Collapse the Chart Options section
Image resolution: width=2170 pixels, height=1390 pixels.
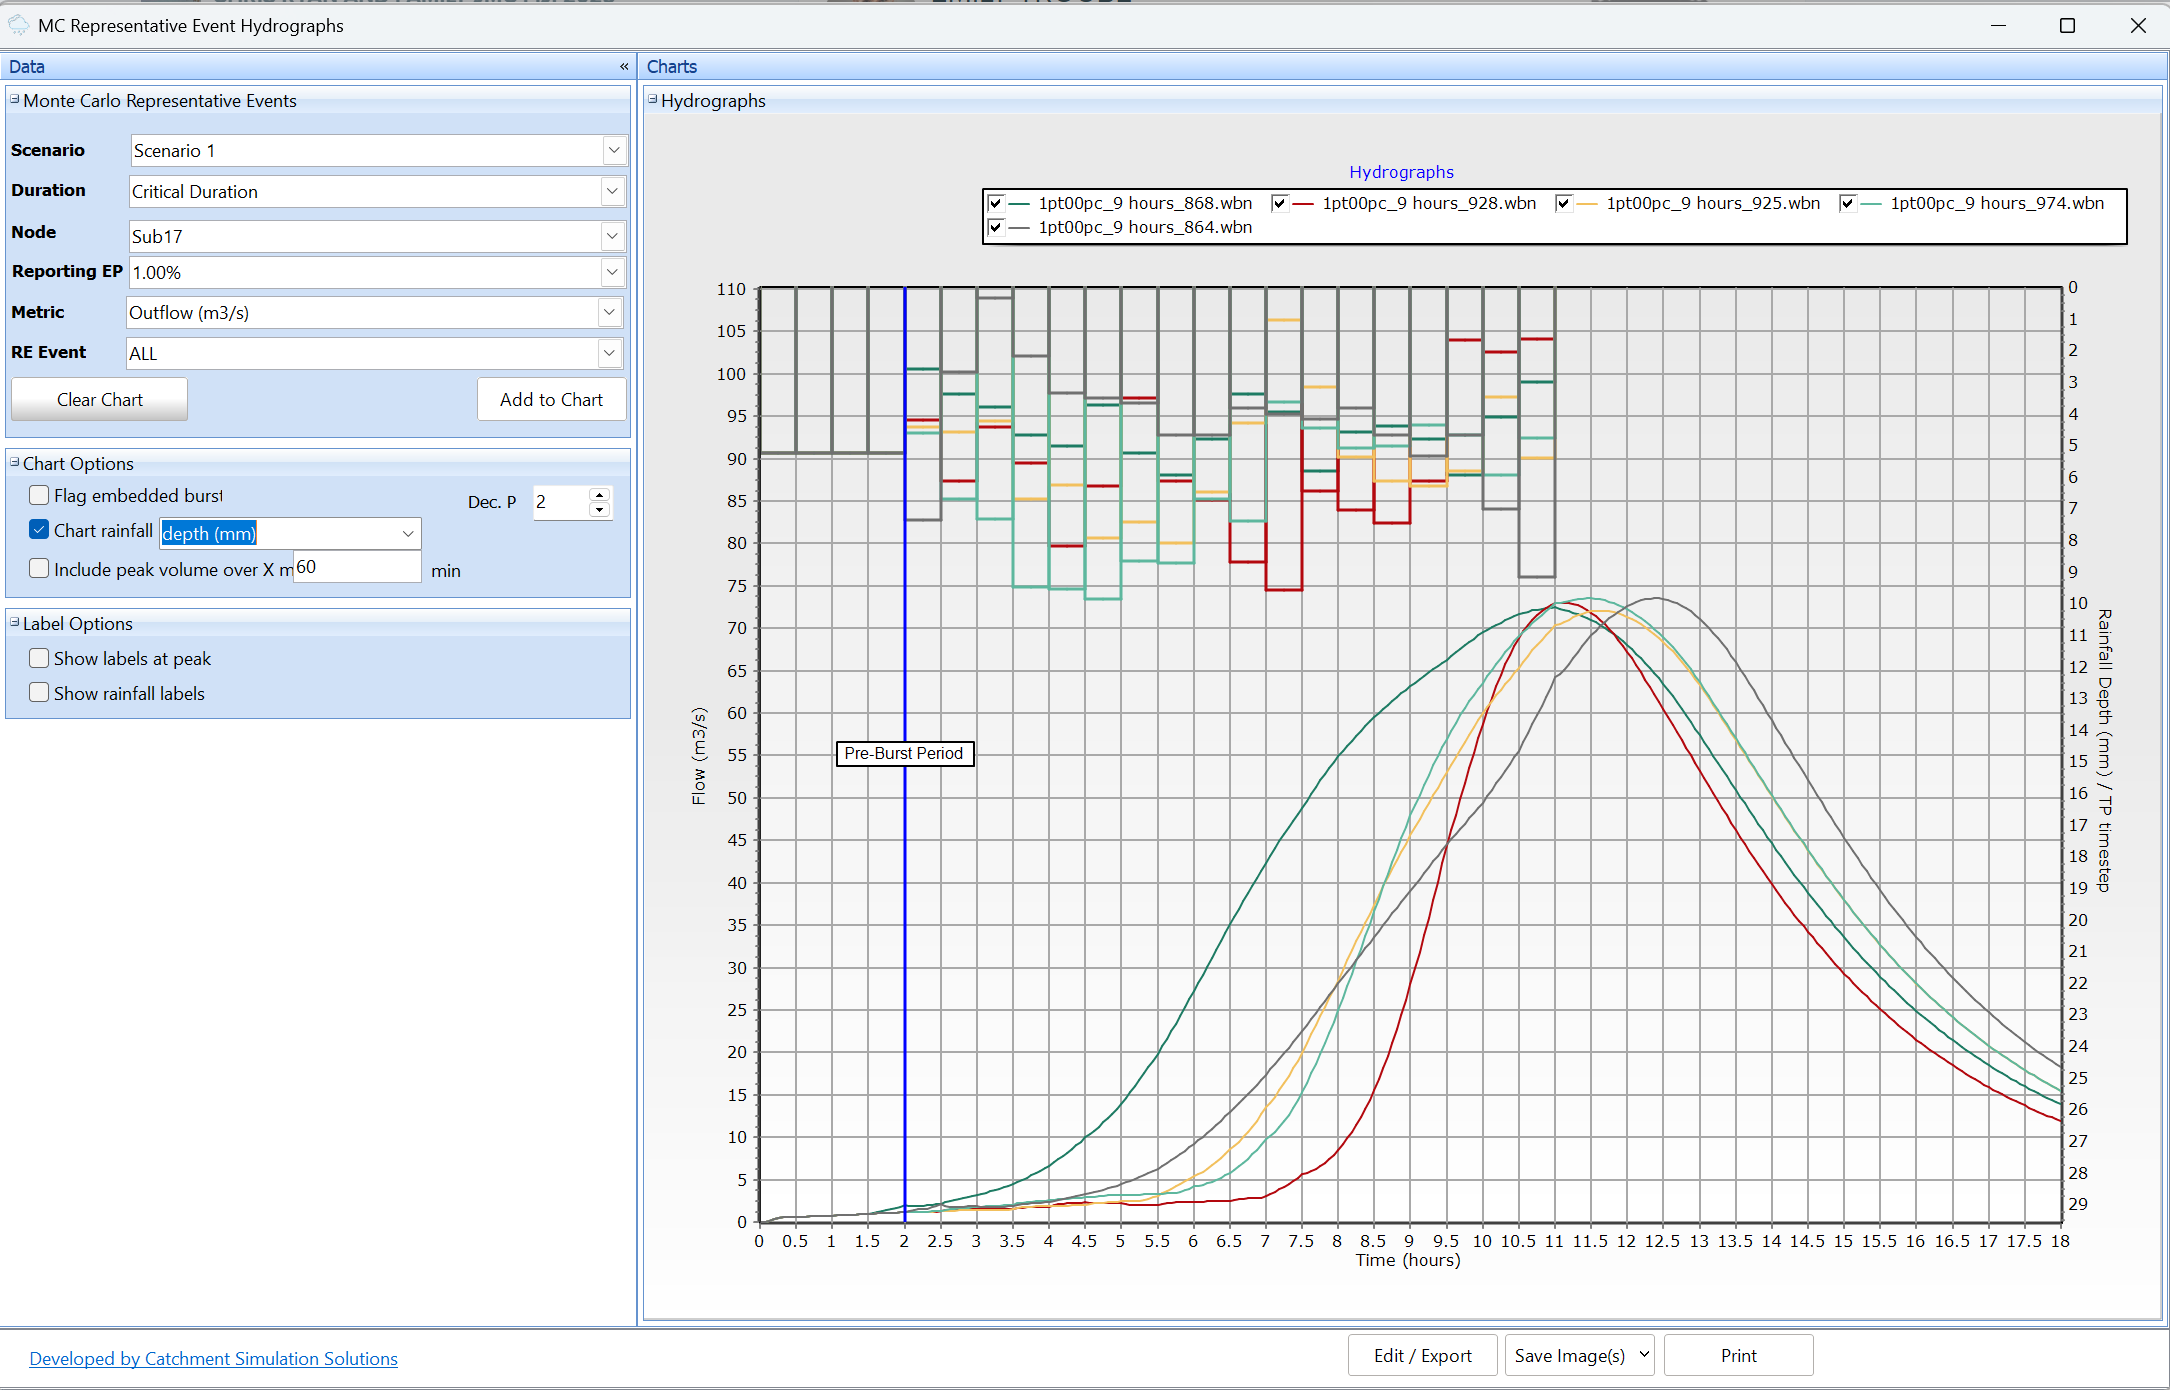[13, 462]
